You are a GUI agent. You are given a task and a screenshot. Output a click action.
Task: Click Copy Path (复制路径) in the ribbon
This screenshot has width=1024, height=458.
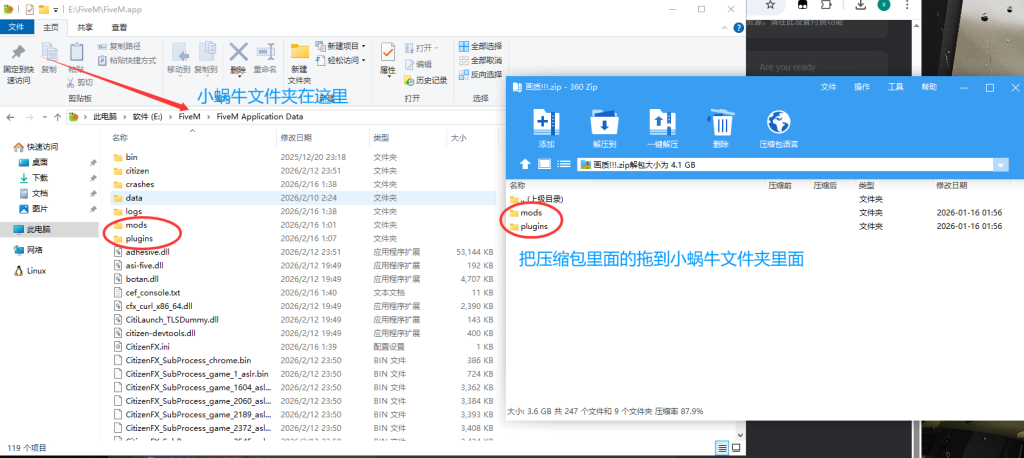(120, 46)
